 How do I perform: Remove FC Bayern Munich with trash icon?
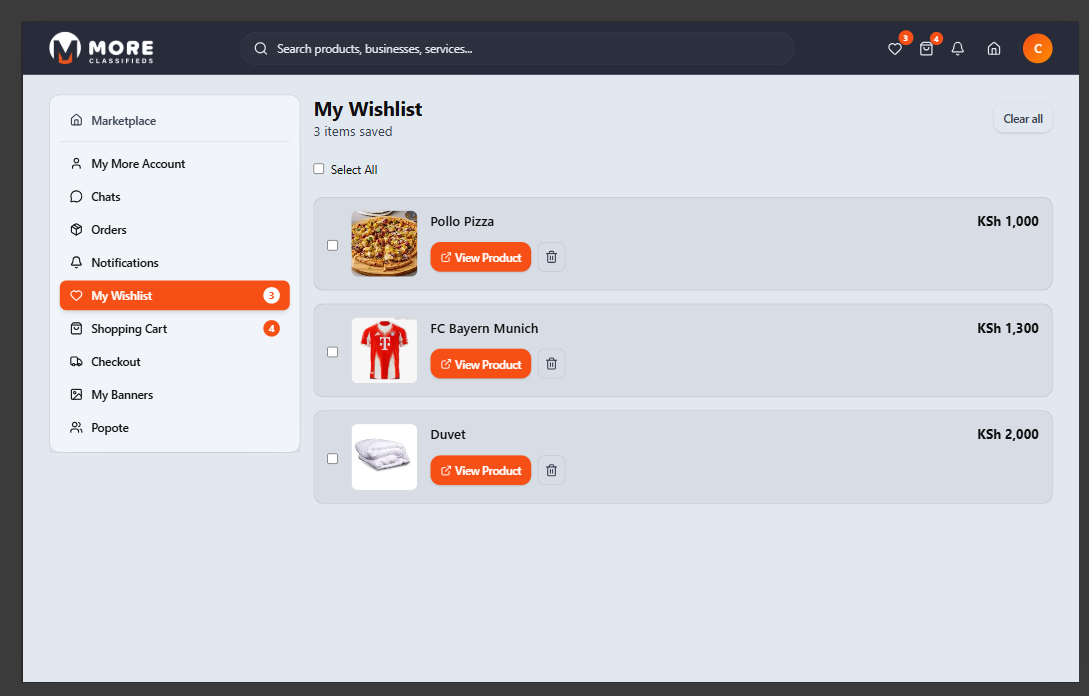pyautogui.click(x=551, y=364)
